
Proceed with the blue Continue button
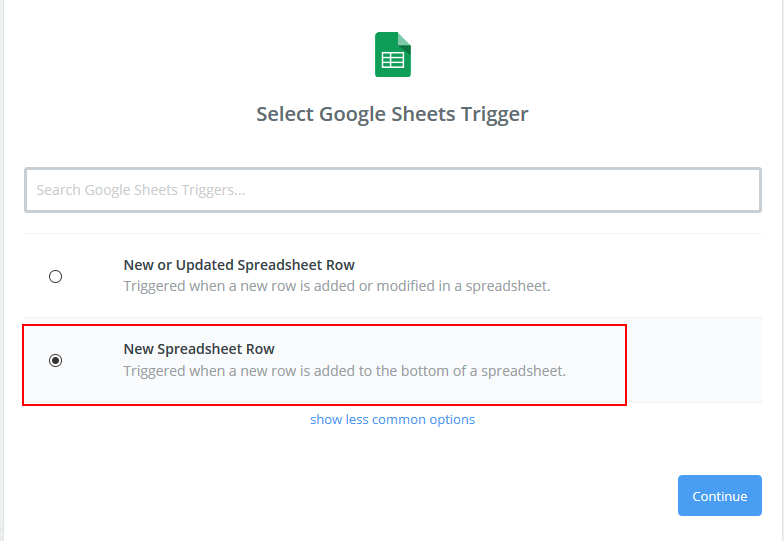pos(720,496)
